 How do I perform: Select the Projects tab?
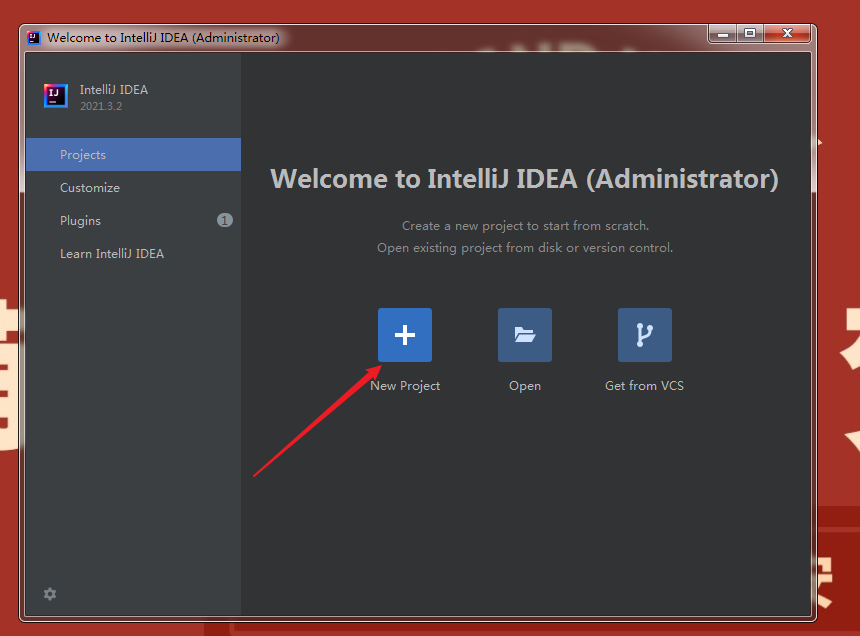(133, 155)
